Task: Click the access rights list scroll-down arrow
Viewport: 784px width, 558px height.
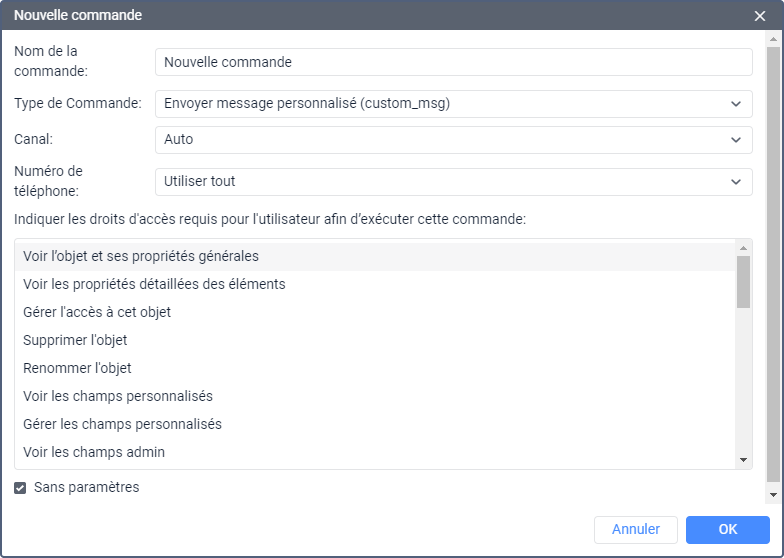Action: 743,459
